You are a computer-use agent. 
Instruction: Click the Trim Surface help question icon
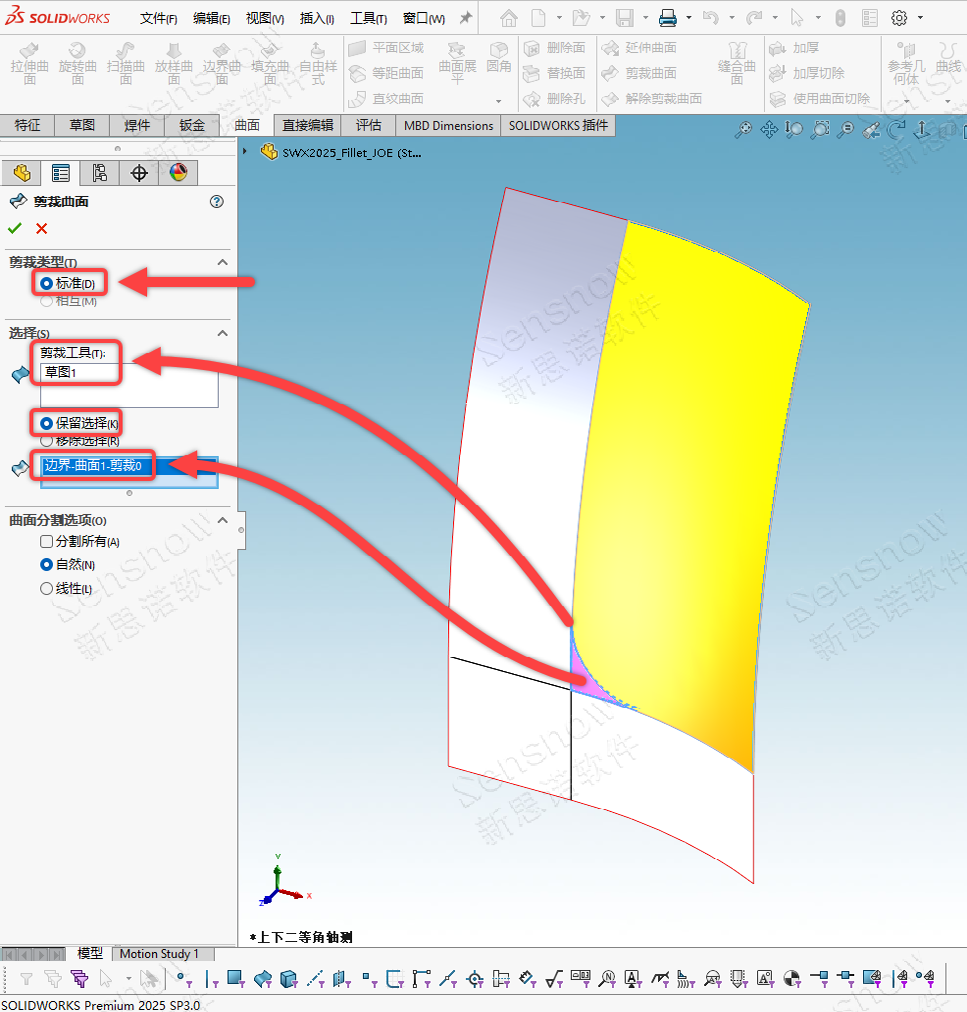point(216,201)
